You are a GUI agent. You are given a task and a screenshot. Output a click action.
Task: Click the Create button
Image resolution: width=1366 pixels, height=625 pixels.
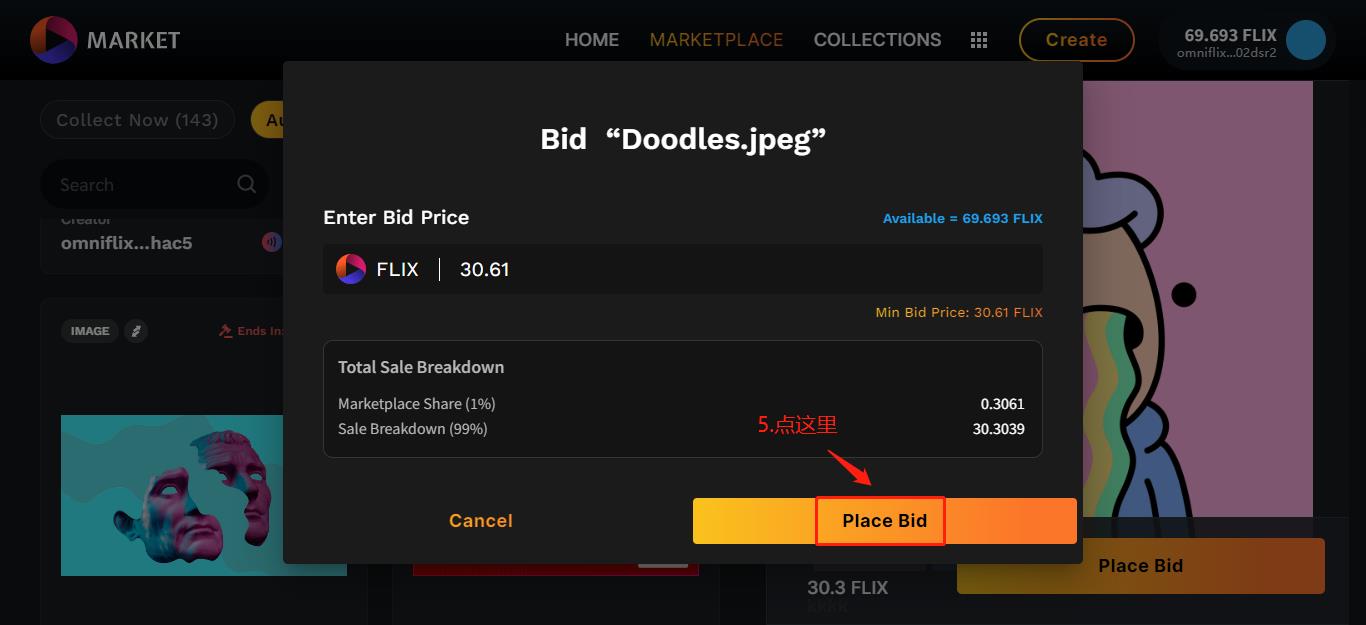tap(1076, 40)
